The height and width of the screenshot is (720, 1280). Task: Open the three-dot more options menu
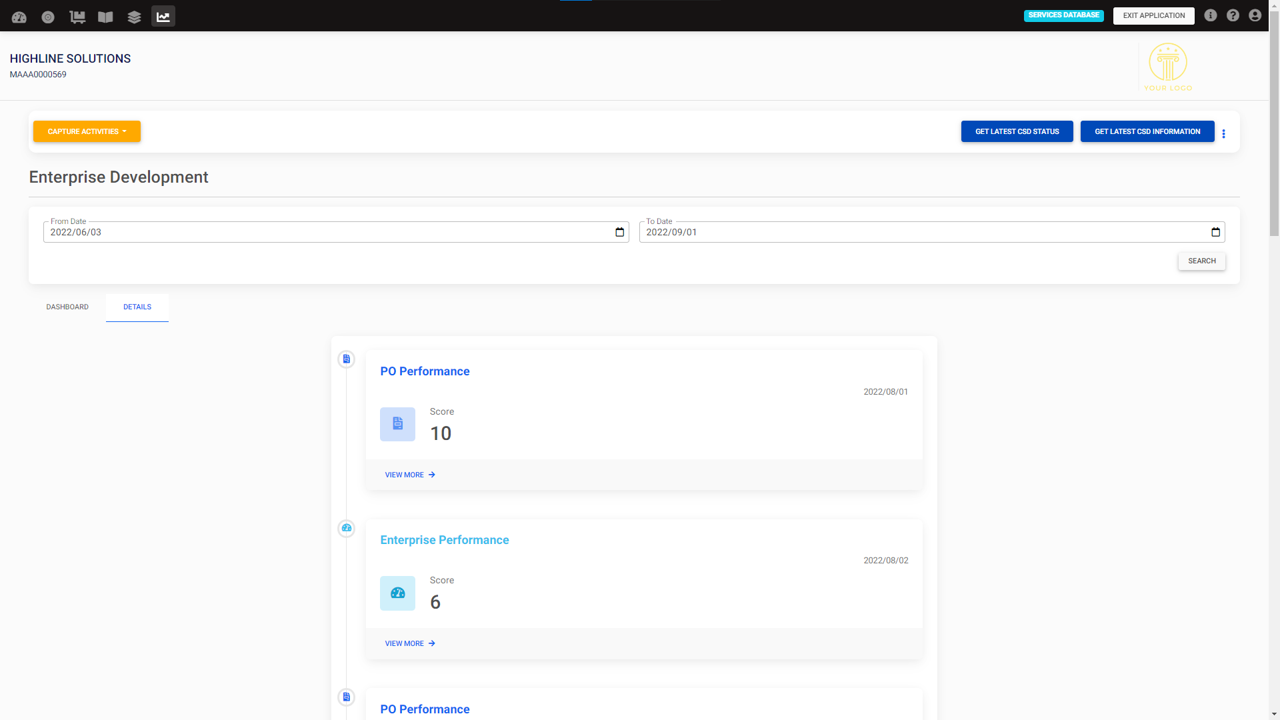coord(1223,133)
